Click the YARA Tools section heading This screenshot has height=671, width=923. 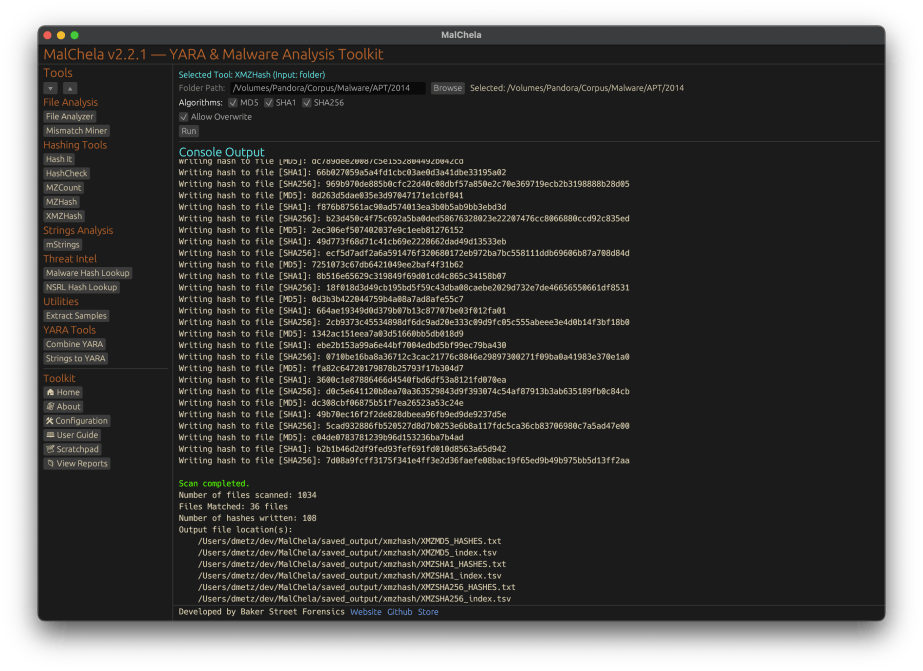point(69,330)
